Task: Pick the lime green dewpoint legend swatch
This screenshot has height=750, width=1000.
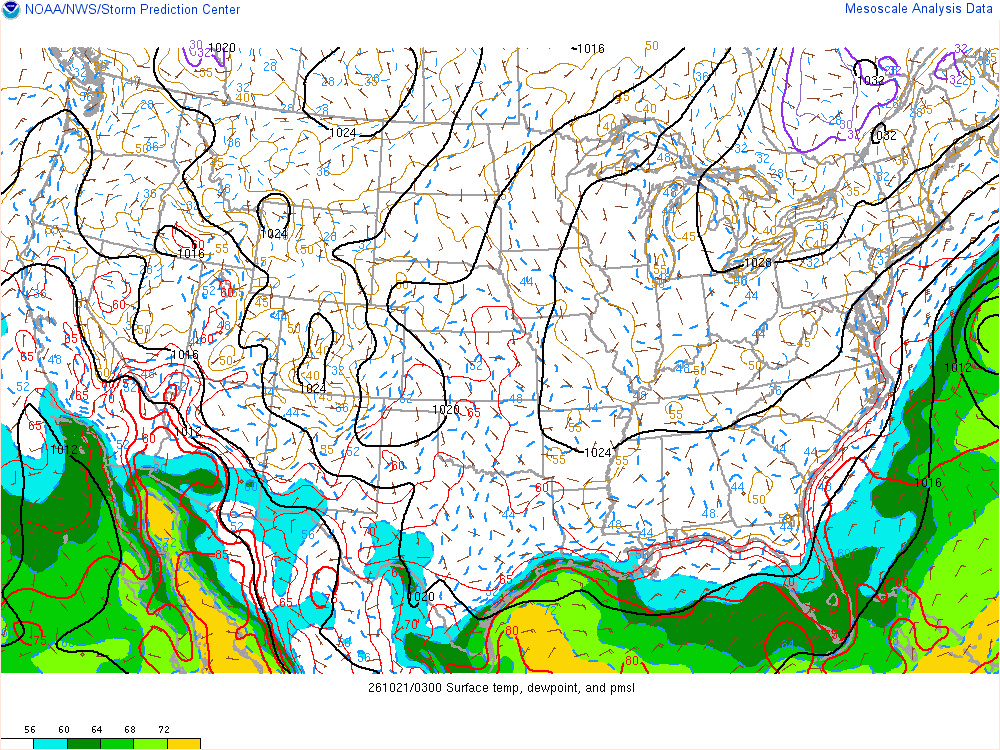Action: [x=151, y=744]
